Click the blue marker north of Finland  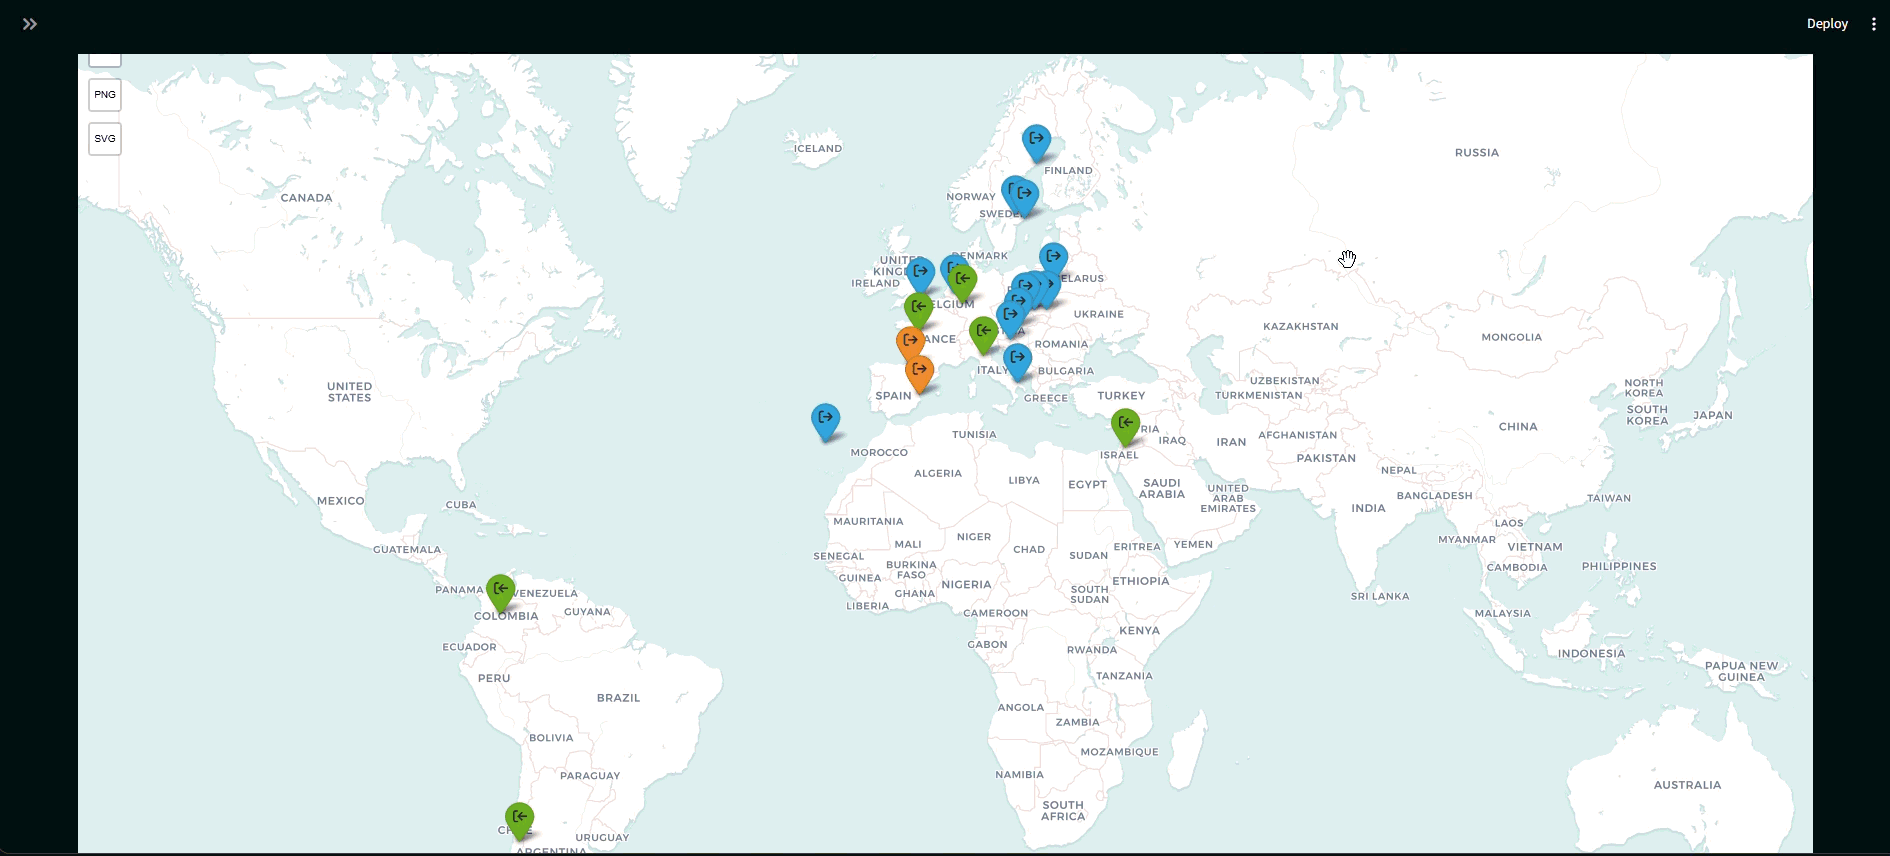tap(1036, 140)
